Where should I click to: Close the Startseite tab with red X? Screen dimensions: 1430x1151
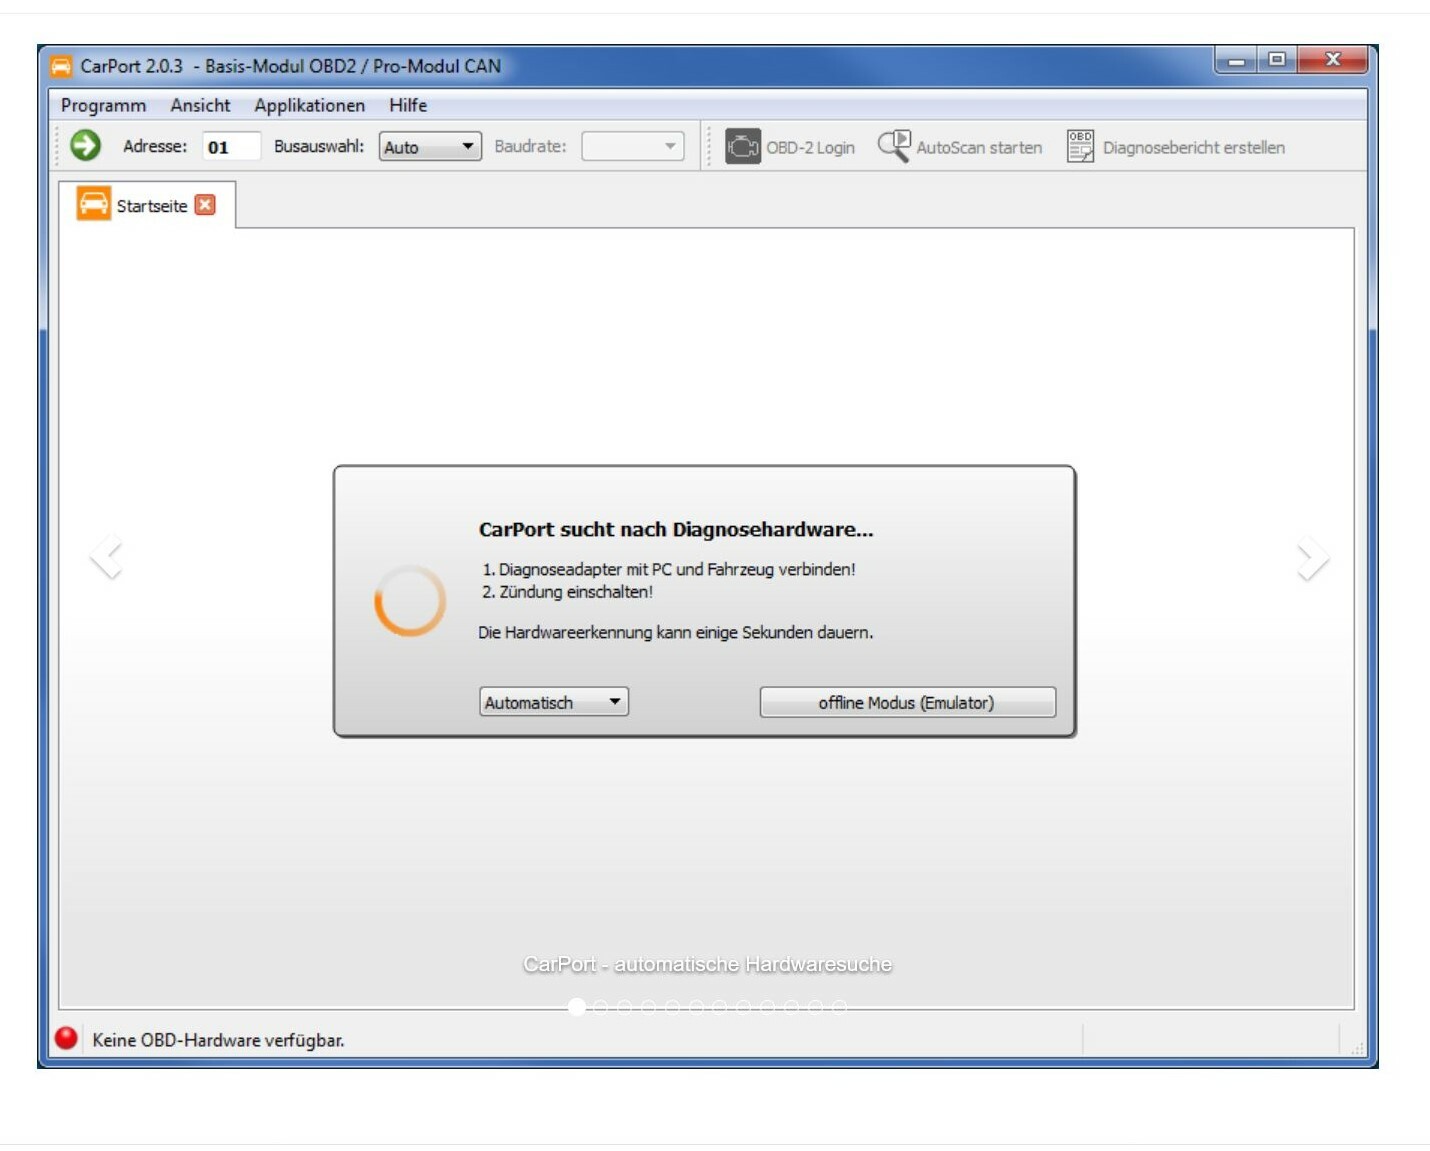click(x=205, y=205)
